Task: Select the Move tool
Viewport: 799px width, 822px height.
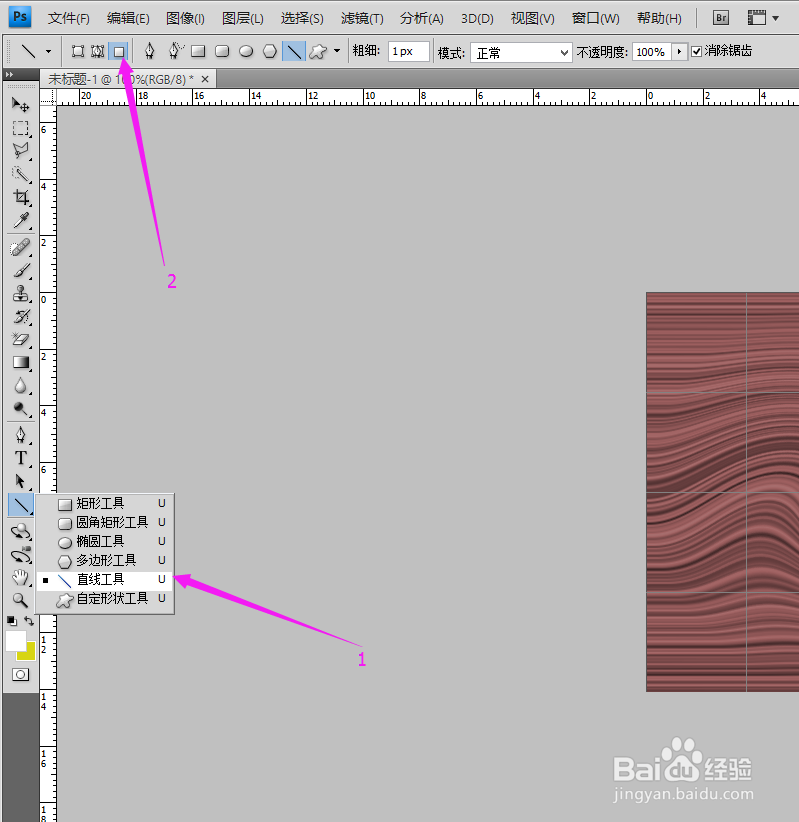Action: [x=20, y=105]
